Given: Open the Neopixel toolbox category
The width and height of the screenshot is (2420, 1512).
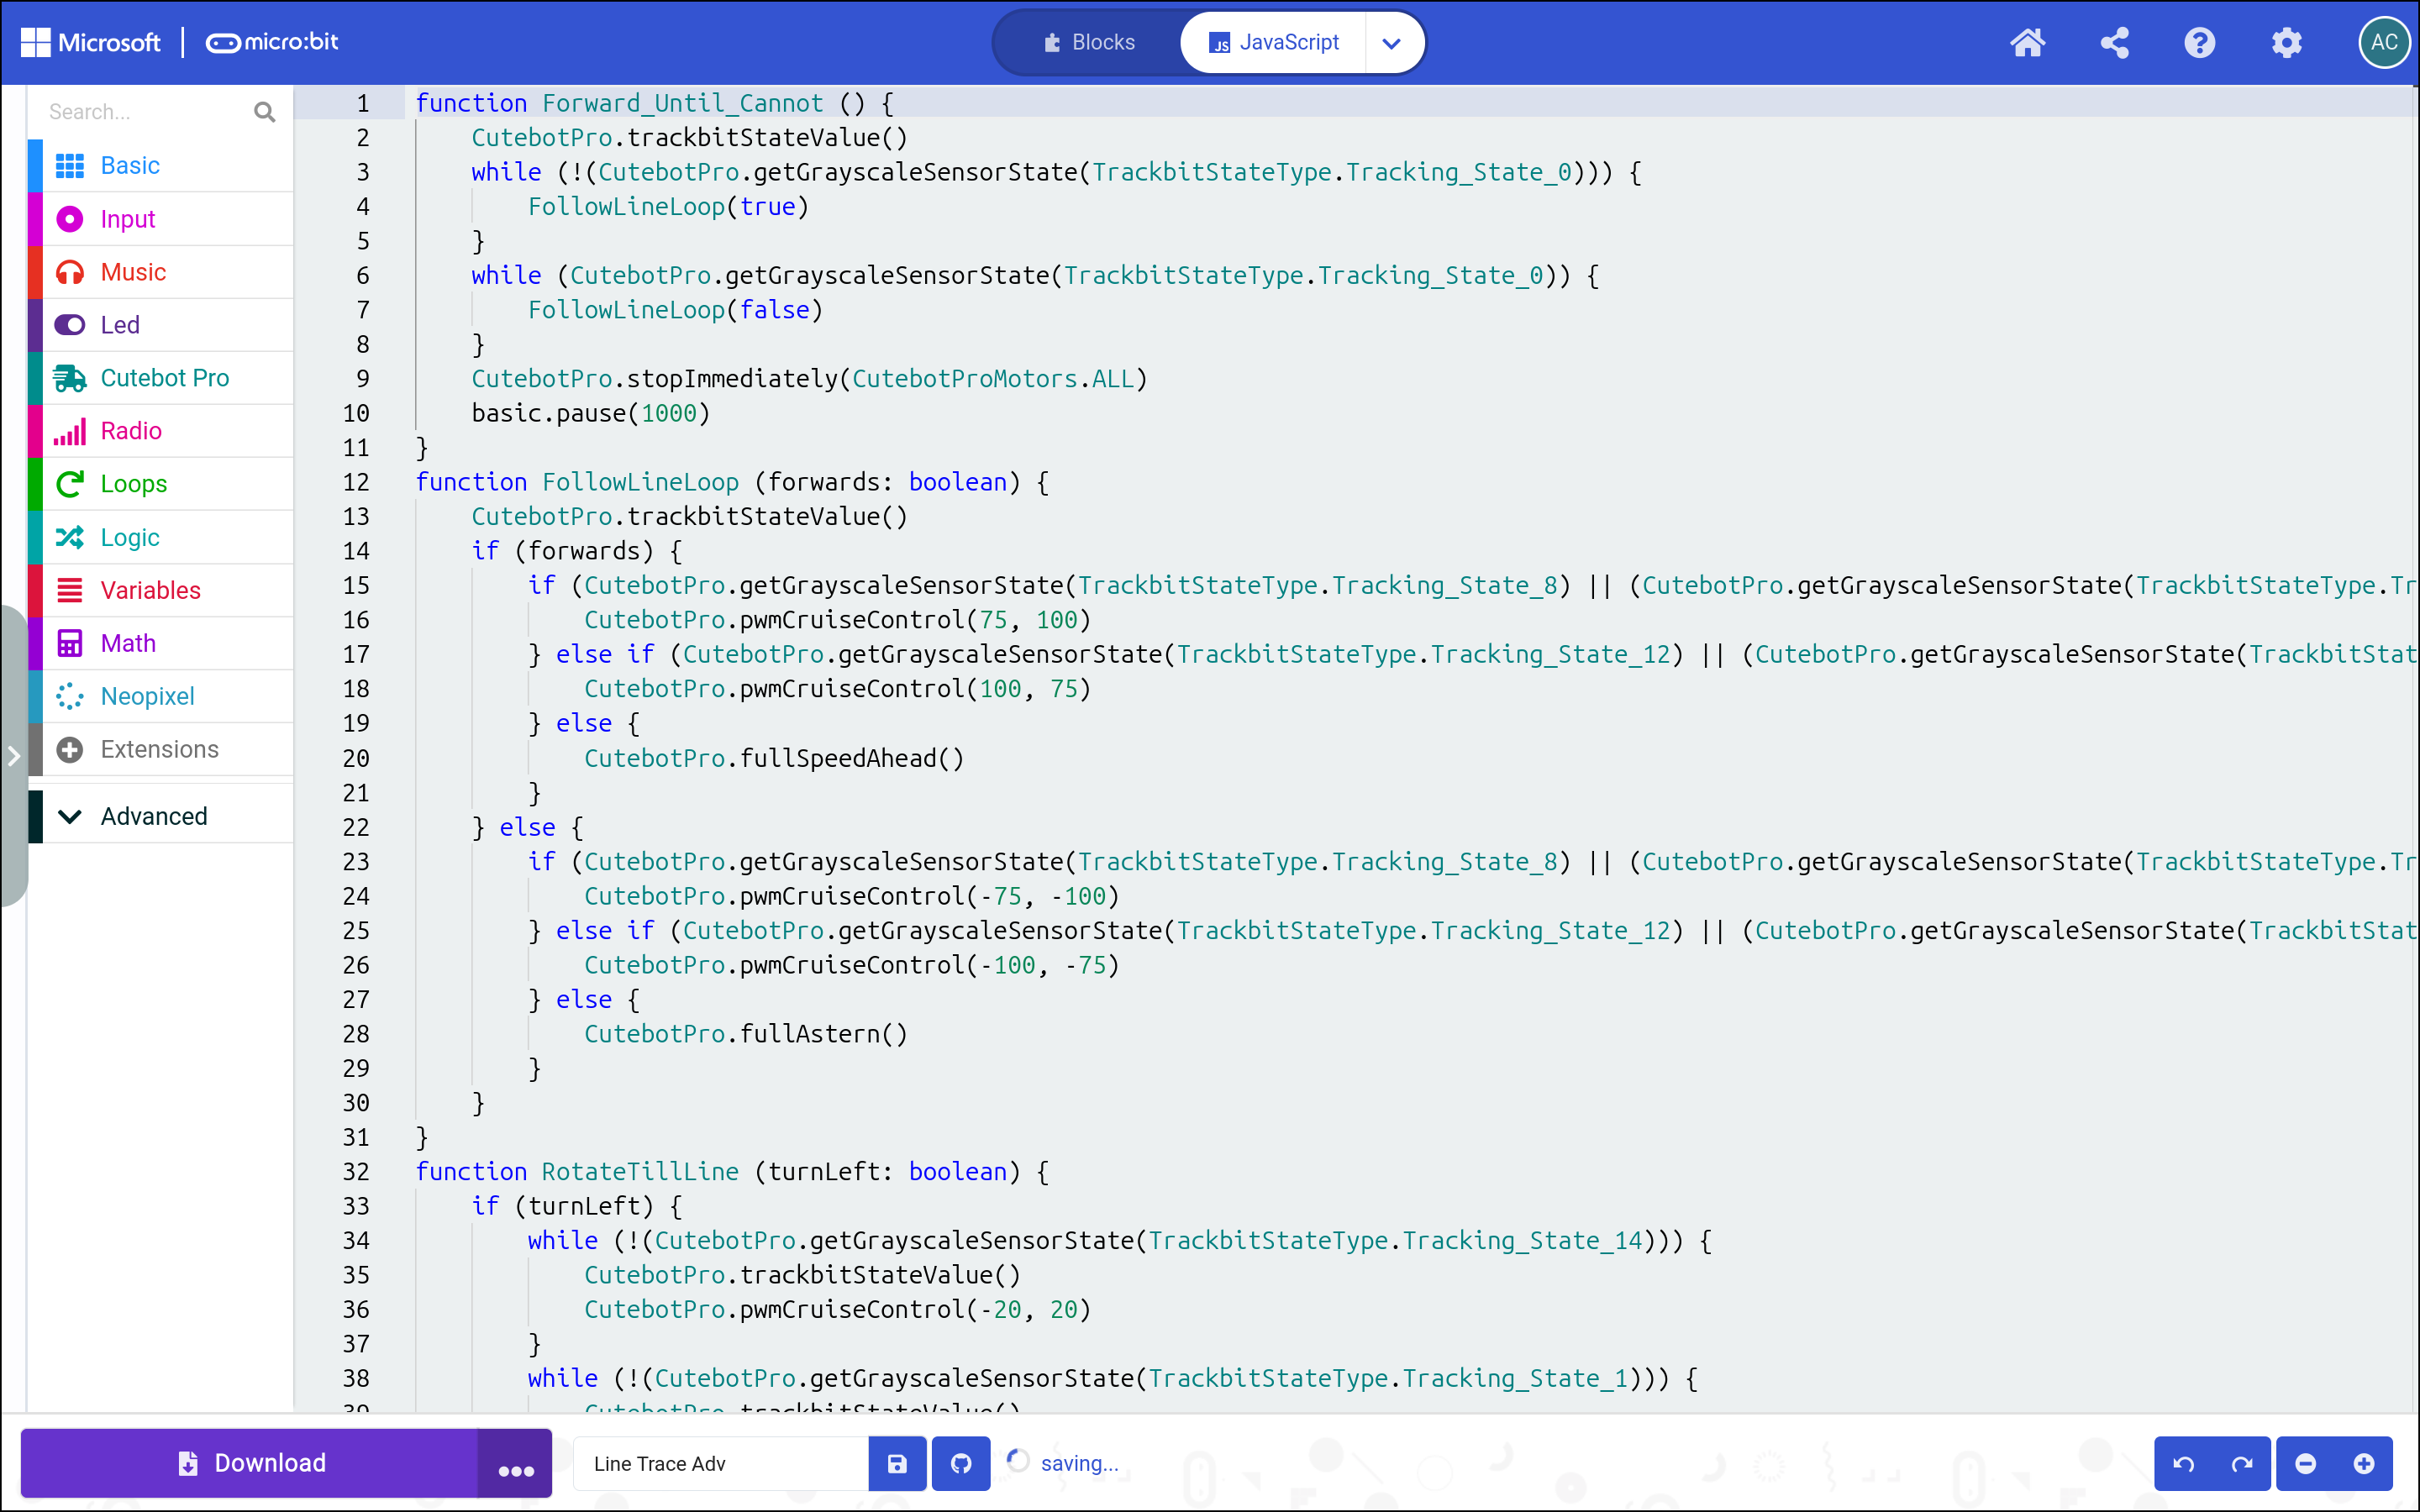Looking at the screenshot, I should pyautogui.click(x=160, y=696).
